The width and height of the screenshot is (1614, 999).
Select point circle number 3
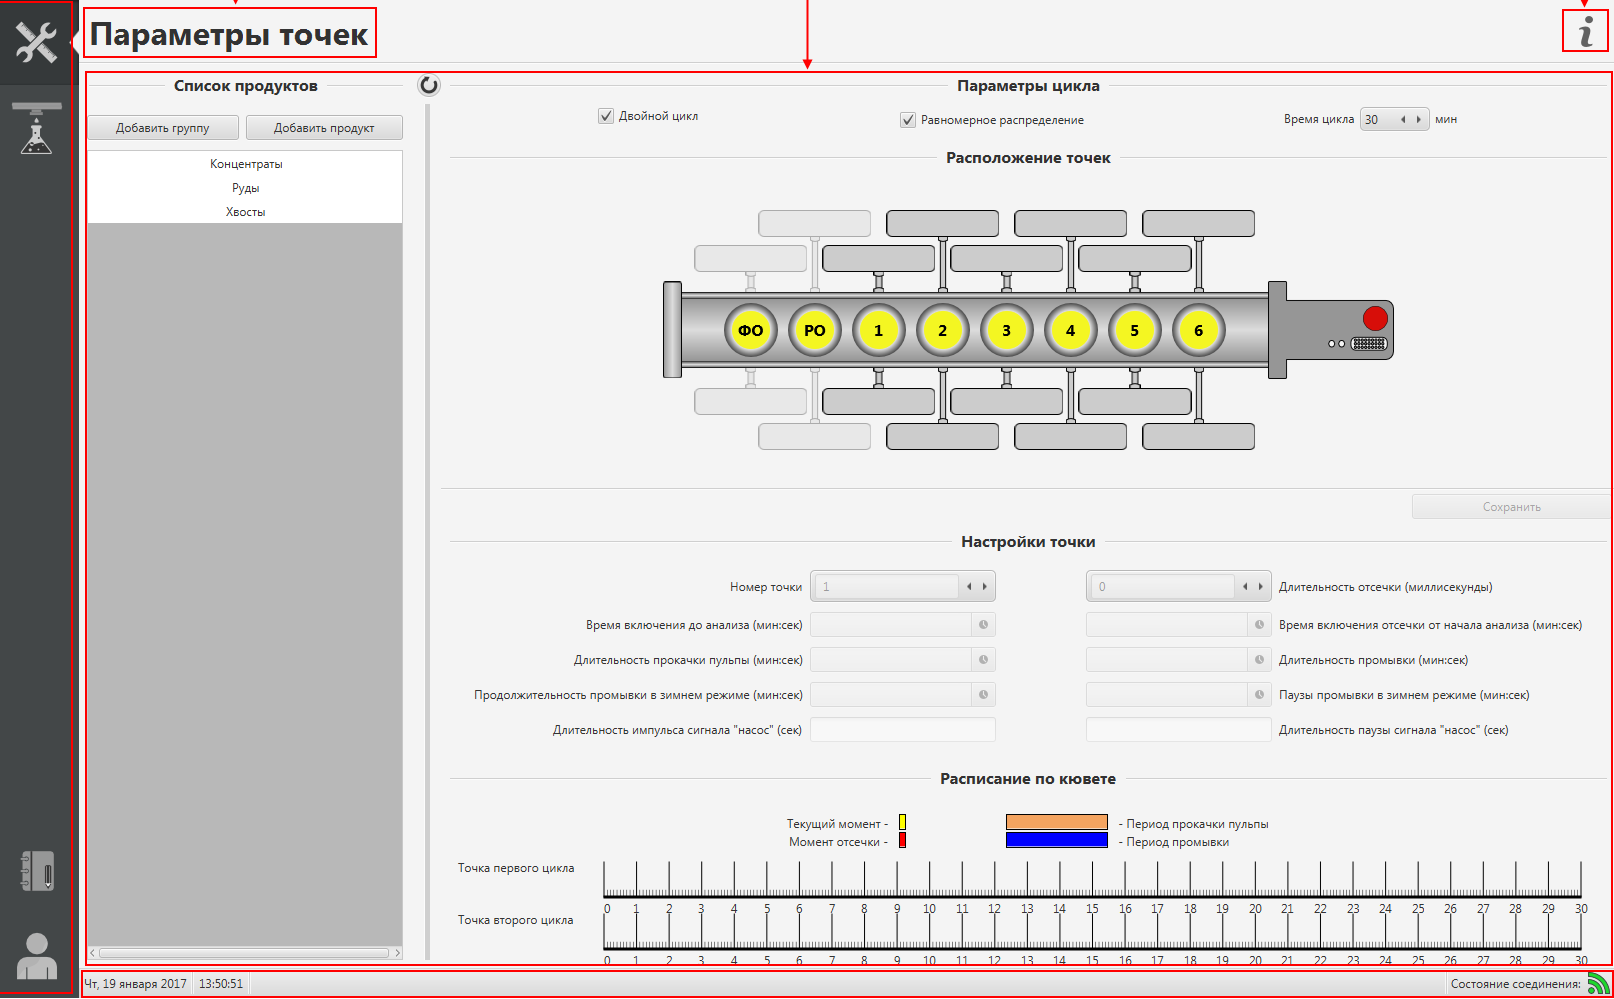pyautogui.click(x=1007, y=330)
